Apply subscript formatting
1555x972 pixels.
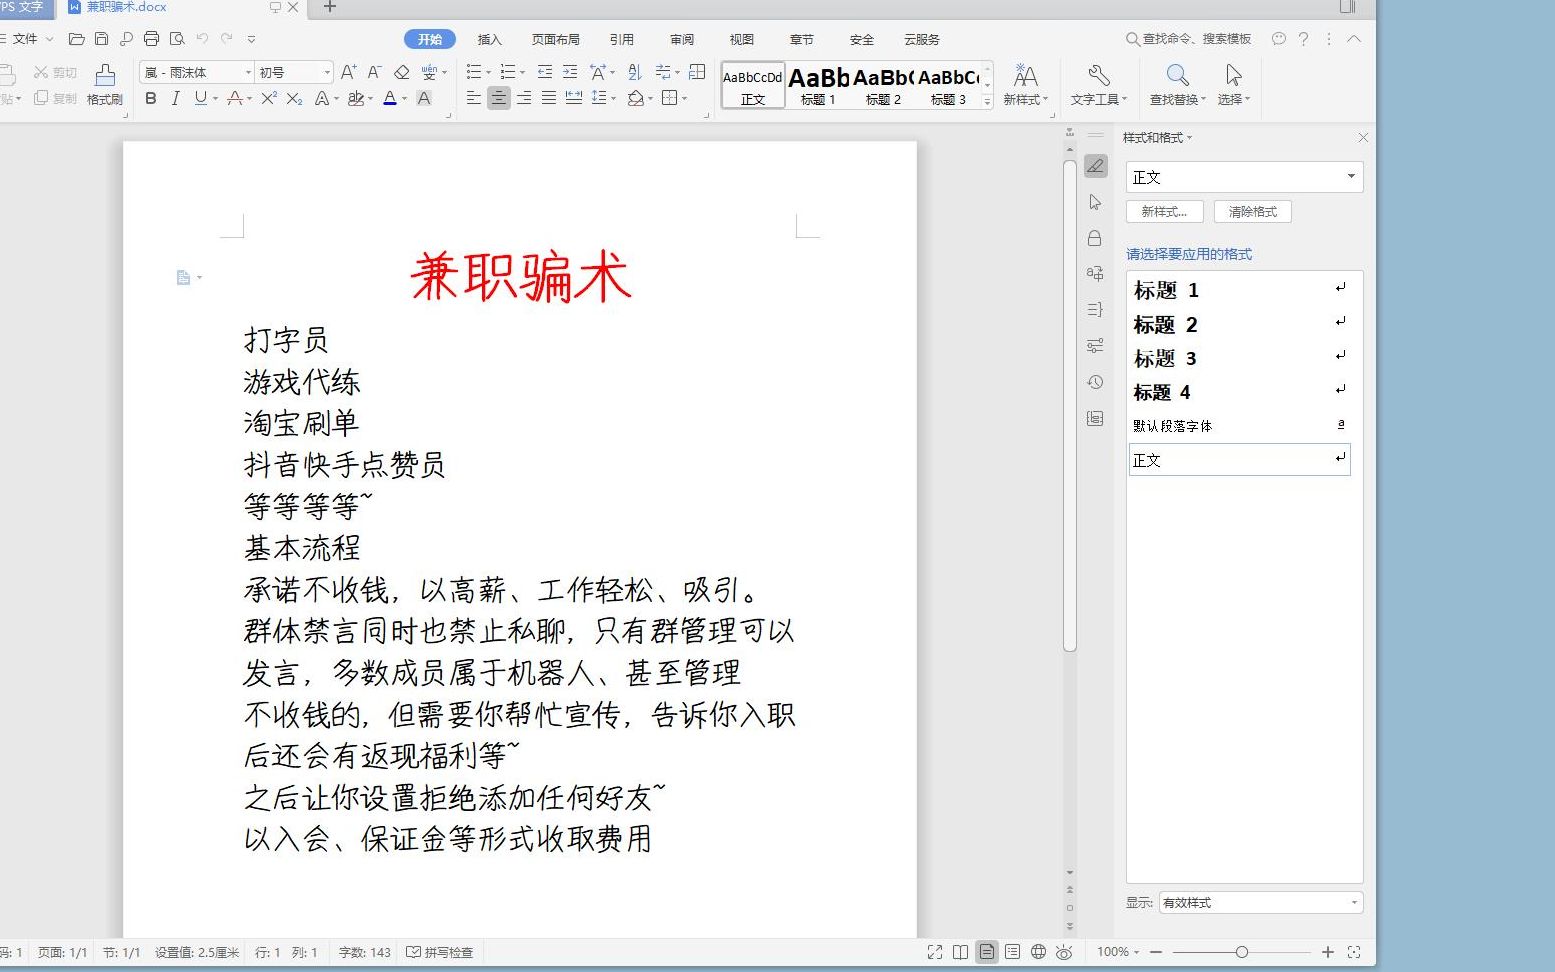(x=294, y=98)
